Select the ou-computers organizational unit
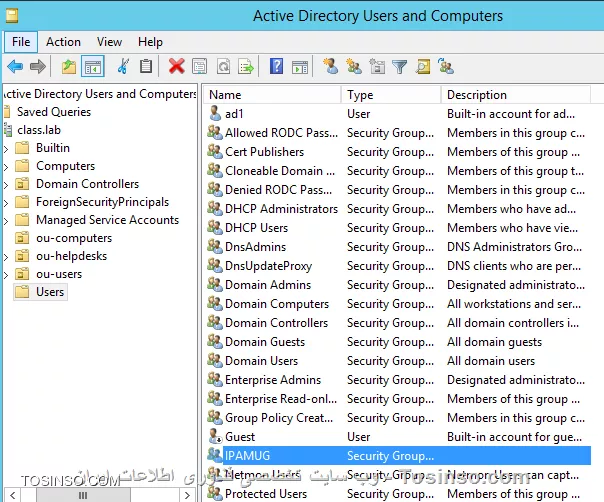604x502 pixels. (x=75, y=238)
